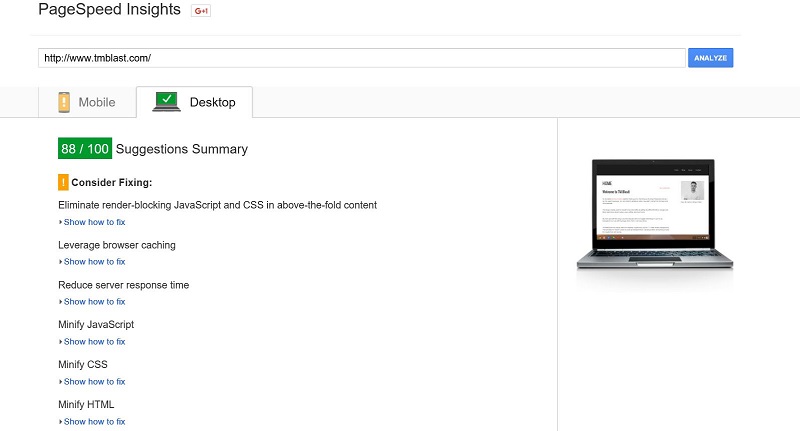This screenshot has height=431, width=800.
Task: Click the laptop website preview thumbnail
Action: [x=655, y=213]
